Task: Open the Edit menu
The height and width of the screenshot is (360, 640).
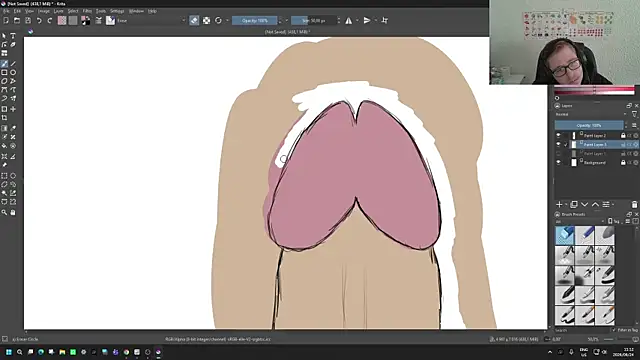Action: coord(17,11)
